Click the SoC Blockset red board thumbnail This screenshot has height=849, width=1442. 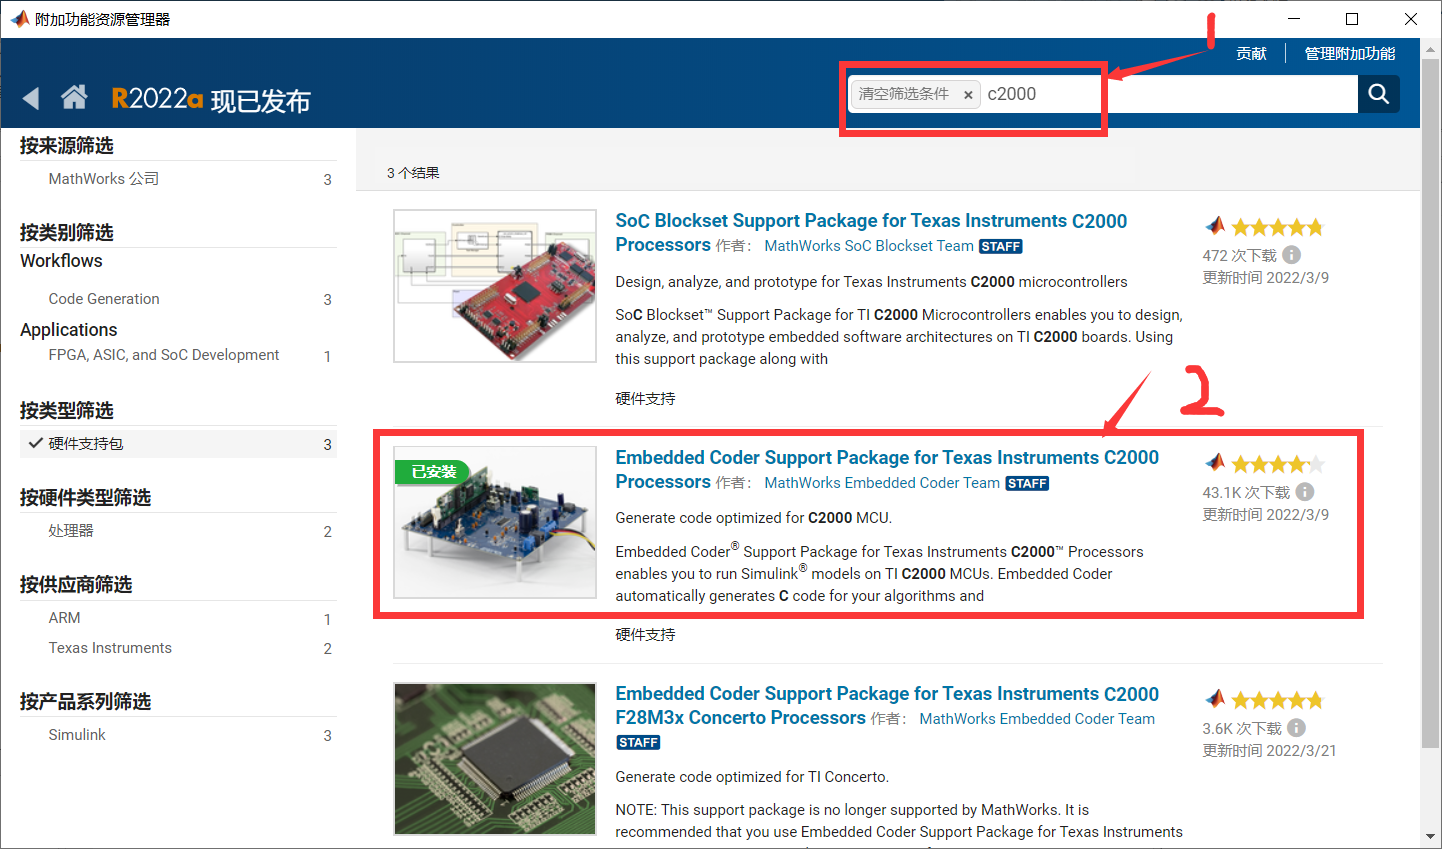coord(495,286)
